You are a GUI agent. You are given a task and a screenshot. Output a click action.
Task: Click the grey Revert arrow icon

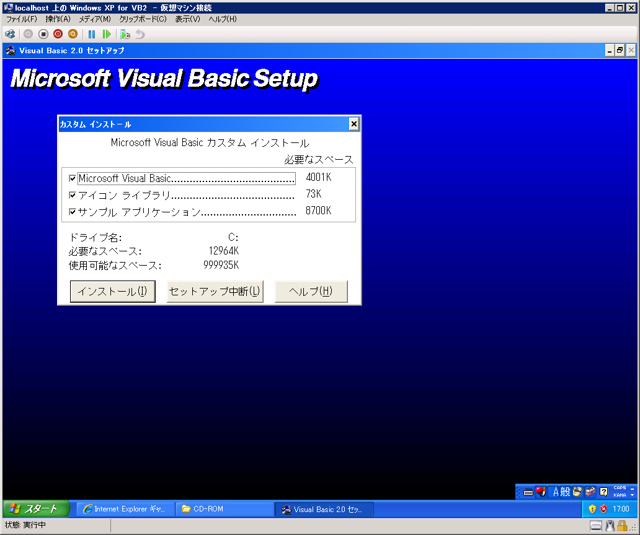point(140,34)
